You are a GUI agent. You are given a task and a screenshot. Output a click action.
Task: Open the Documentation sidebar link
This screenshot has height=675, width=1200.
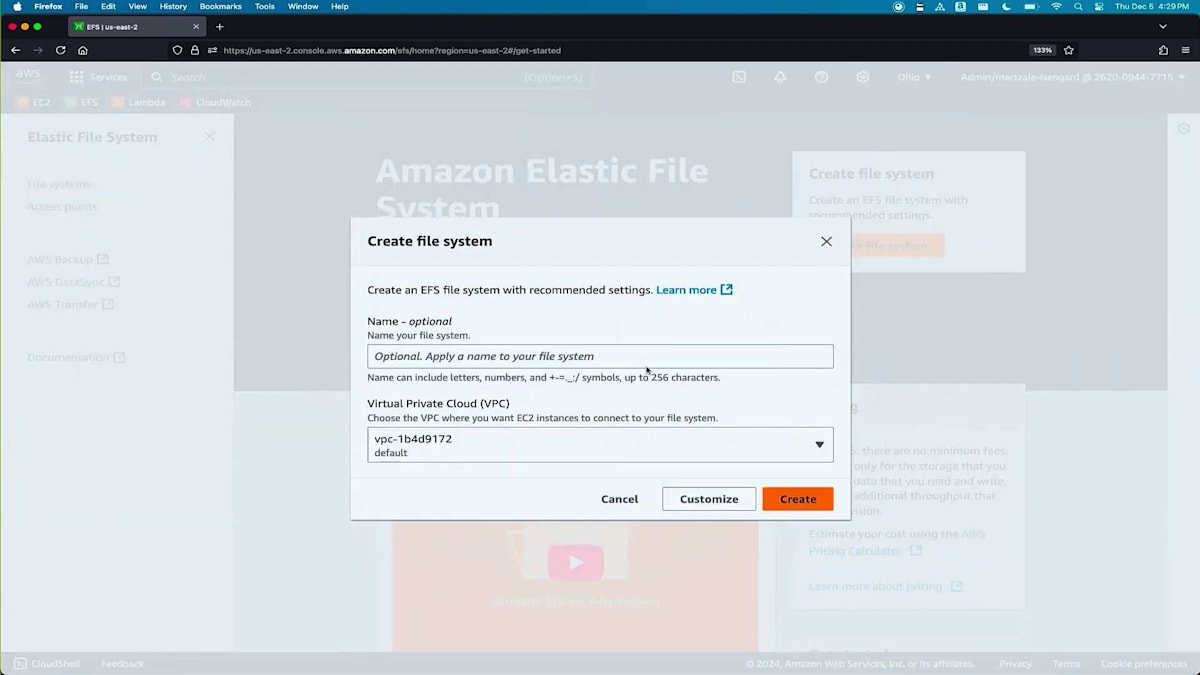76,357
